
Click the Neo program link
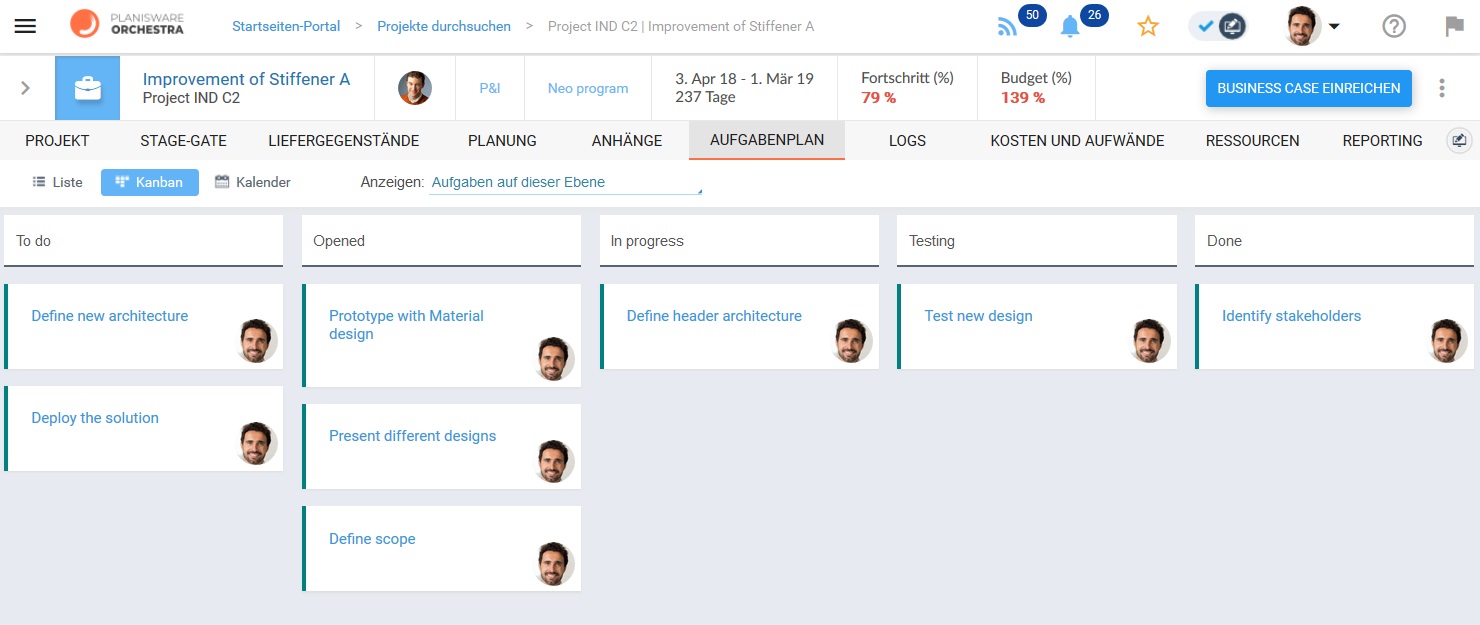[x=588, y=88]
